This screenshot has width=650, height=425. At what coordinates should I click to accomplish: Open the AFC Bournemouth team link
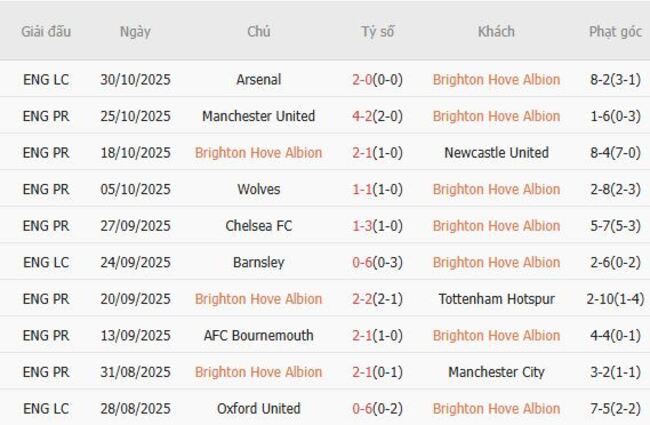point(258,335)
